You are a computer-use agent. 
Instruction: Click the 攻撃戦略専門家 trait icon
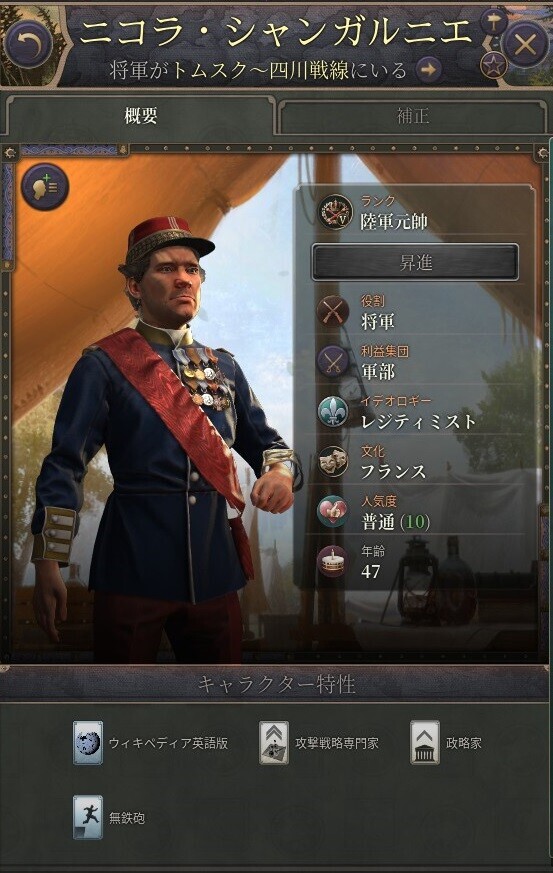click(x=274, y=743)
